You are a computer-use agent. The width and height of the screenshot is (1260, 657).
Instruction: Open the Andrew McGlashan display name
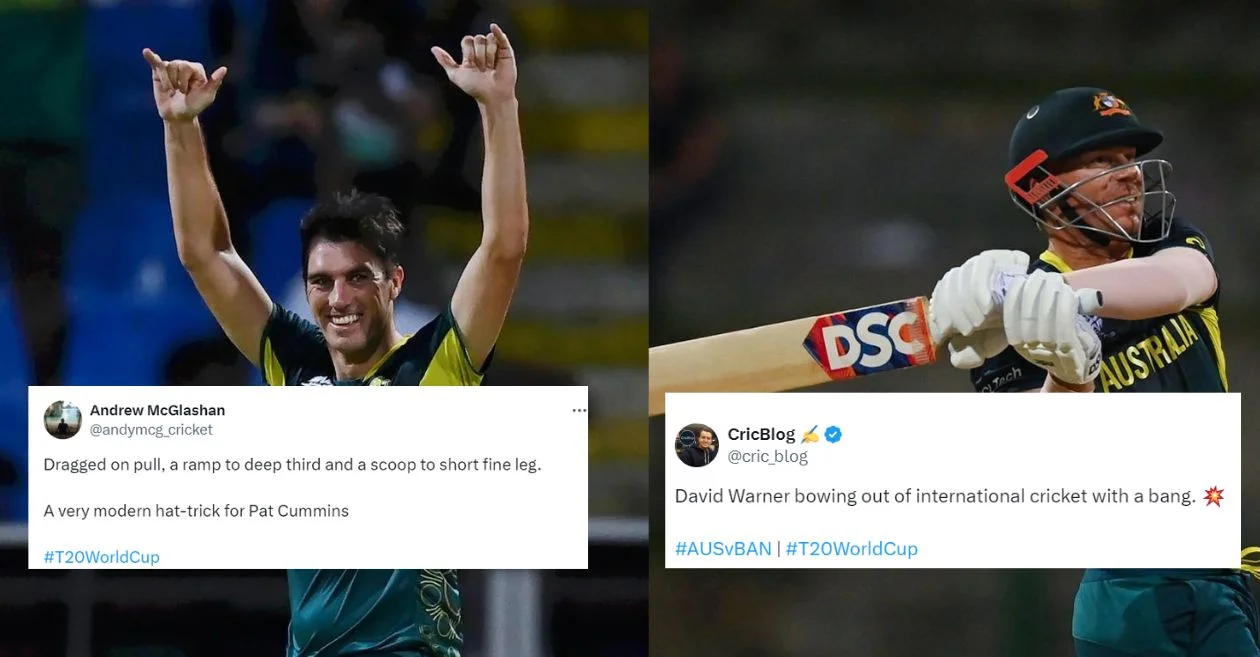(157, 410)
